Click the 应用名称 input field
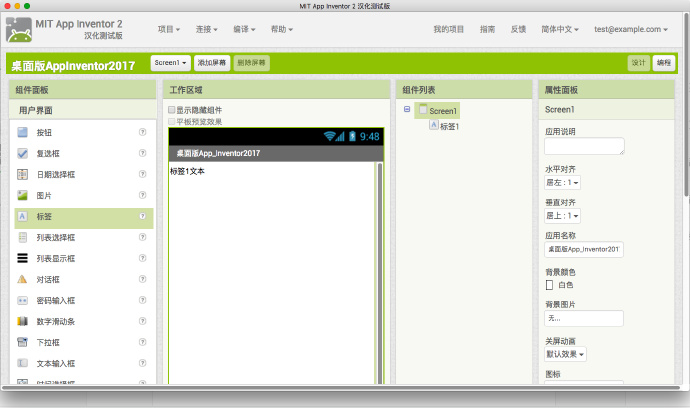 584,249
